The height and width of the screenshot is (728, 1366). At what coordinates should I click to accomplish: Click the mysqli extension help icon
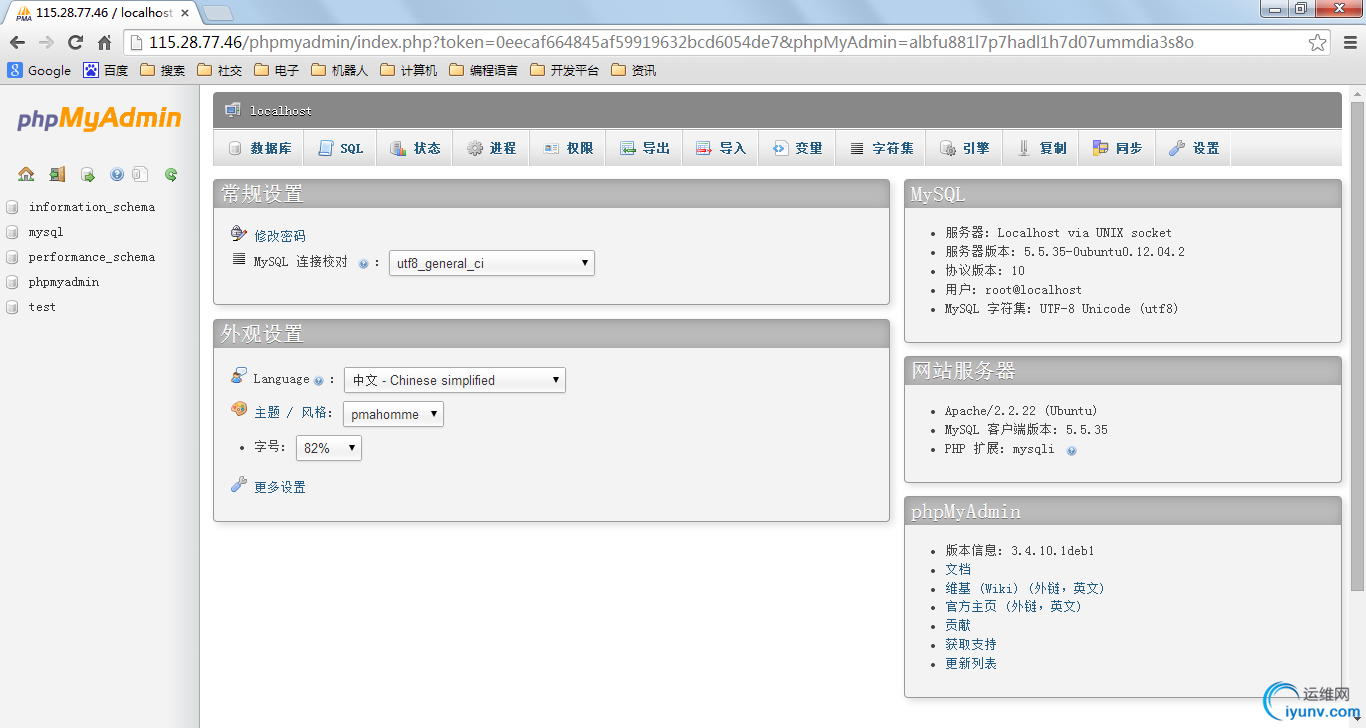[x=1072, y=450]
